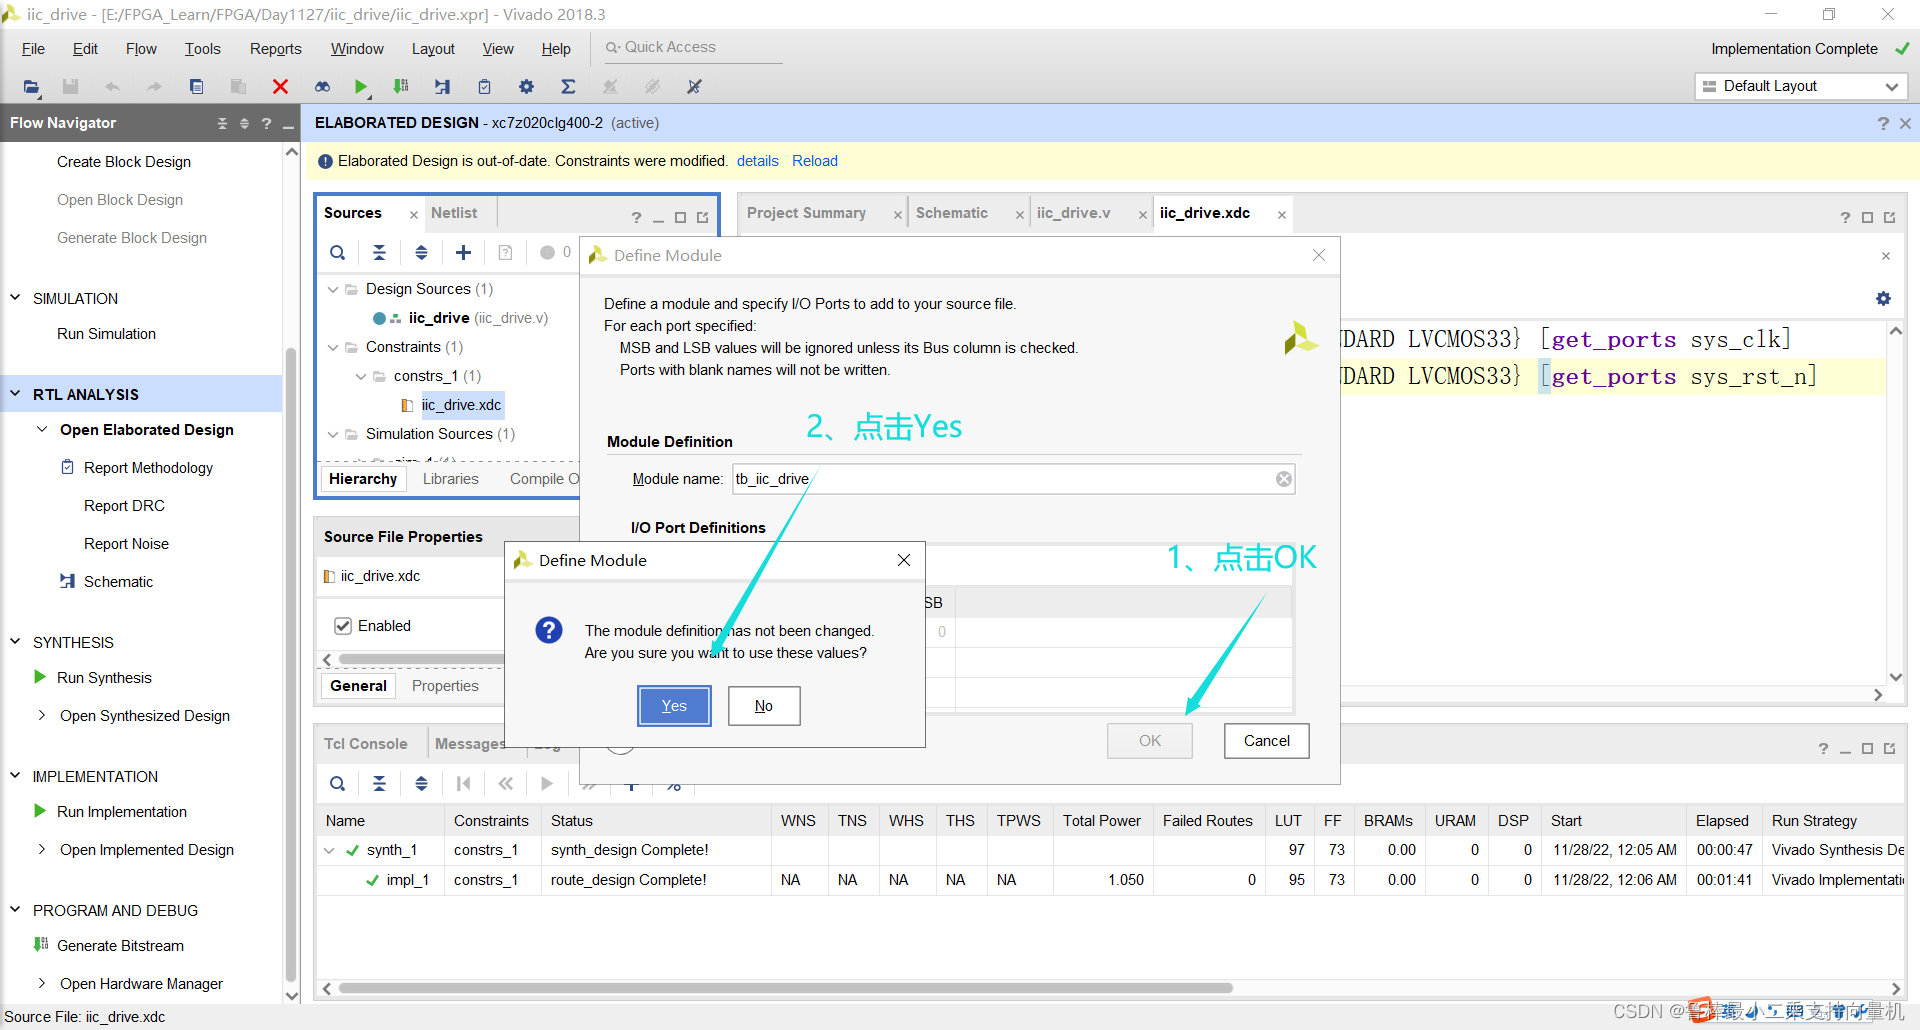This screenshot has height=1030, width=1920.
Task: Click Collapse All in Sources panel
Action: (379, 253)
